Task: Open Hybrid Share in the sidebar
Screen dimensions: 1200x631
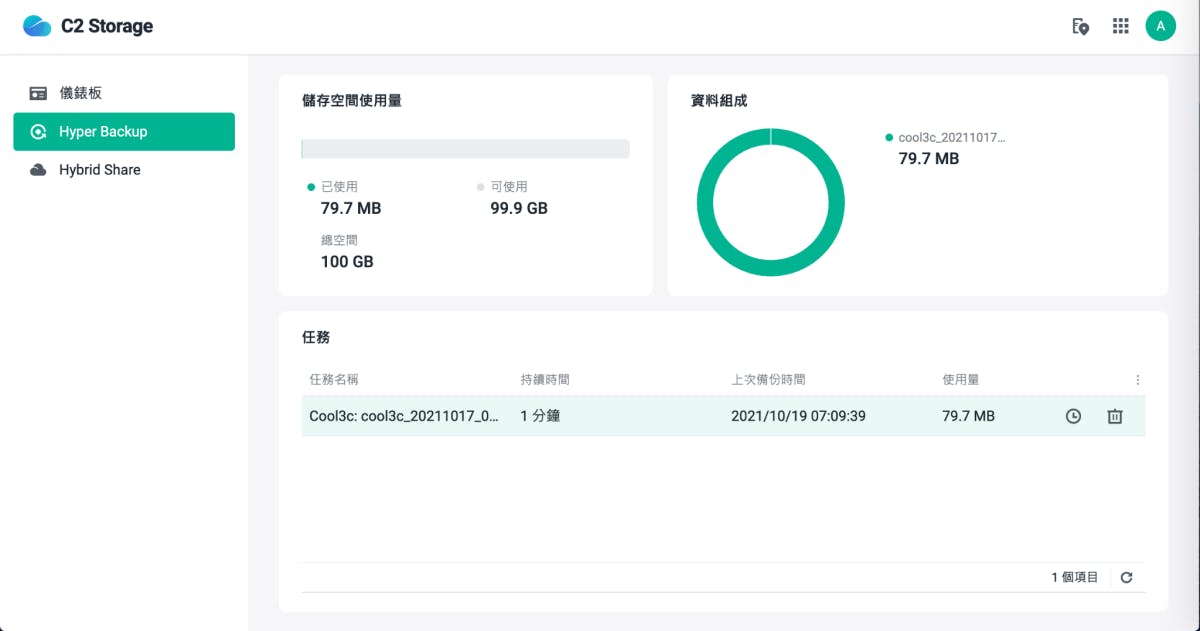Action: pyautogui.click(x=99, y=170)
